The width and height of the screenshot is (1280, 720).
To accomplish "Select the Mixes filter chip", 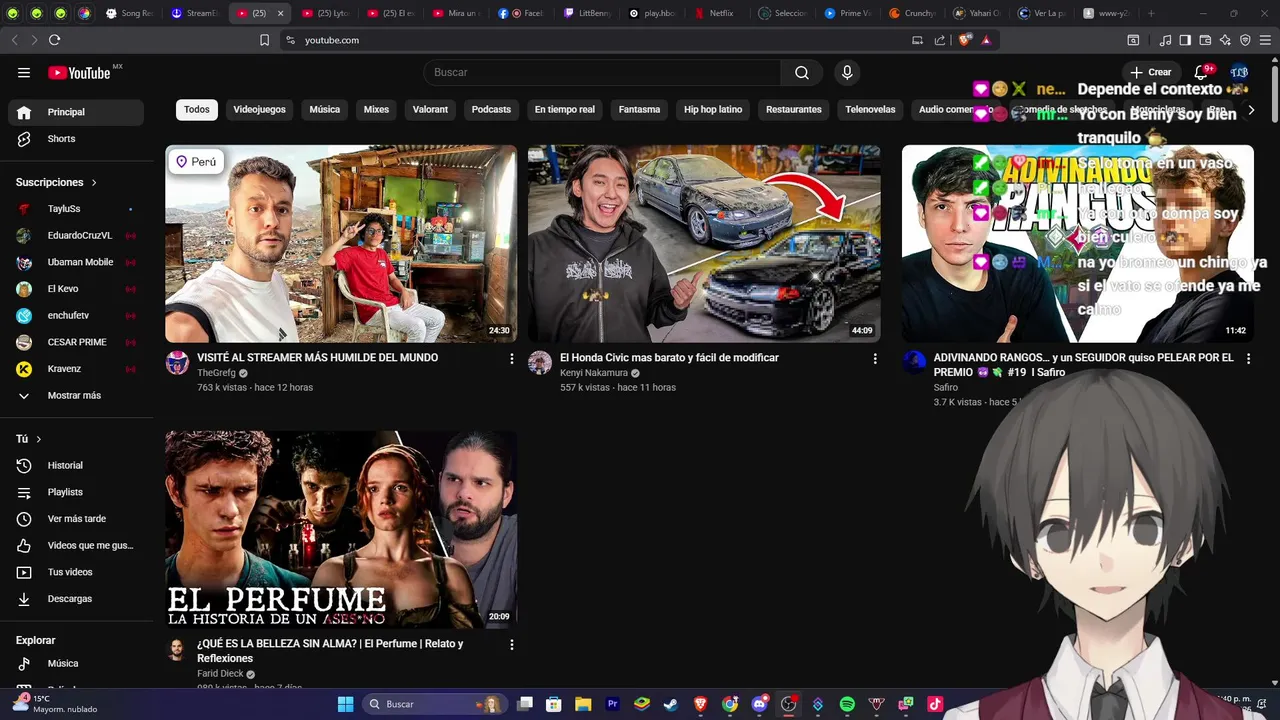I will point(376,109).
